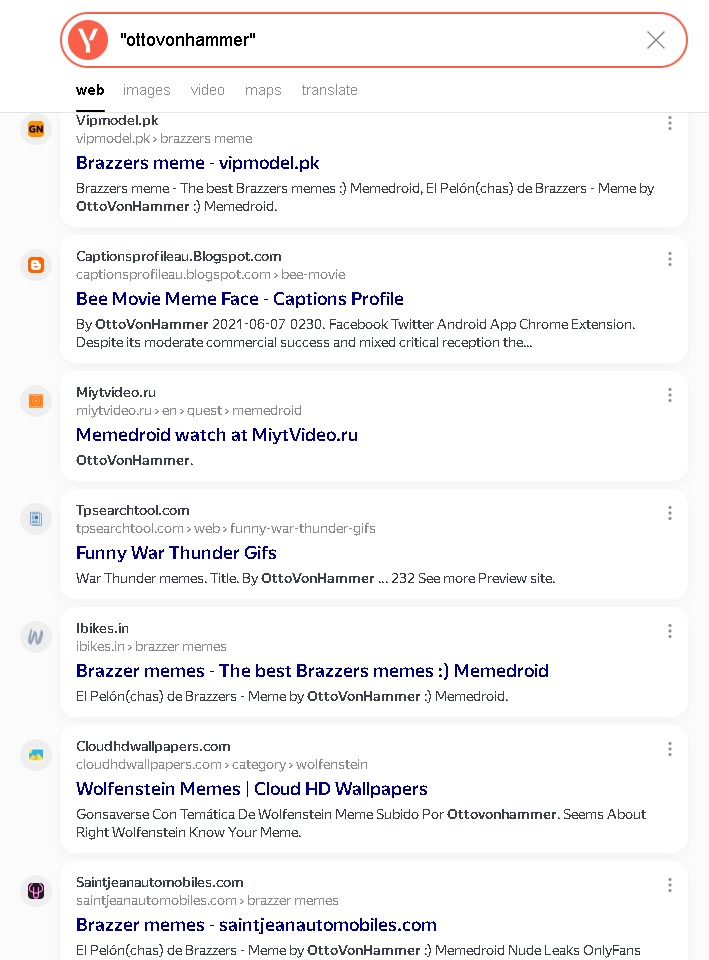This screenshot has height=960, width=709.
Task: Click the search field containing "ottovonhammer"
Action: coord(374,40)
